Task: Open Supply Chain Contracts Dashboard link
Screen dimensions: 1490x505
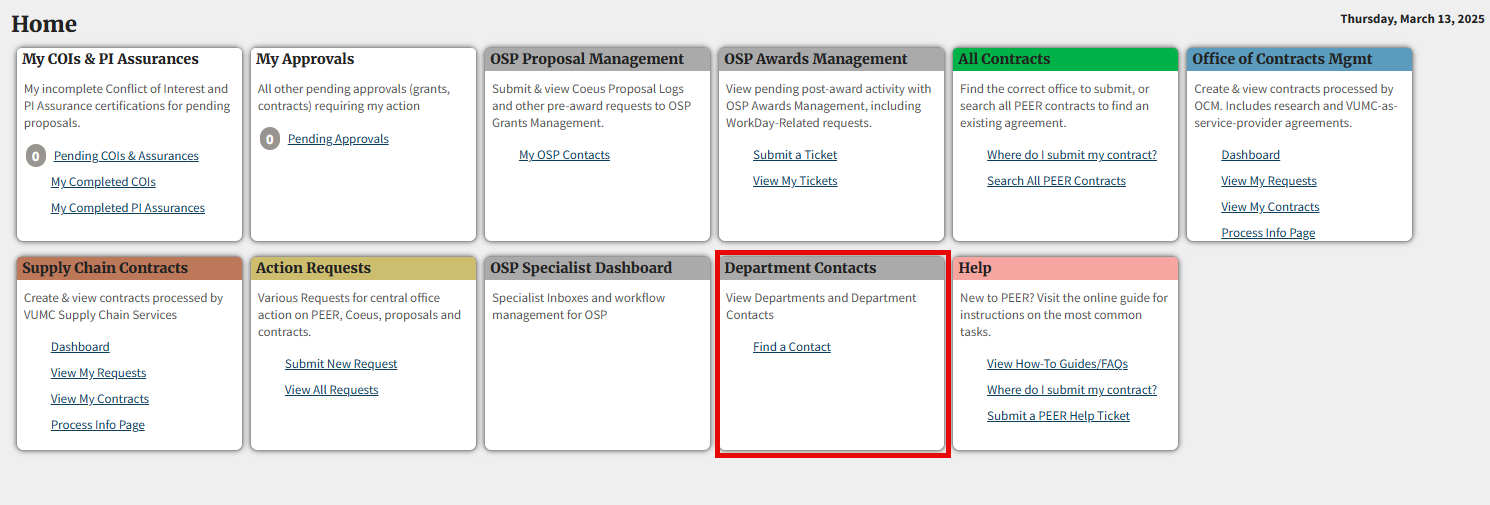Action: (x=80, y=347)
